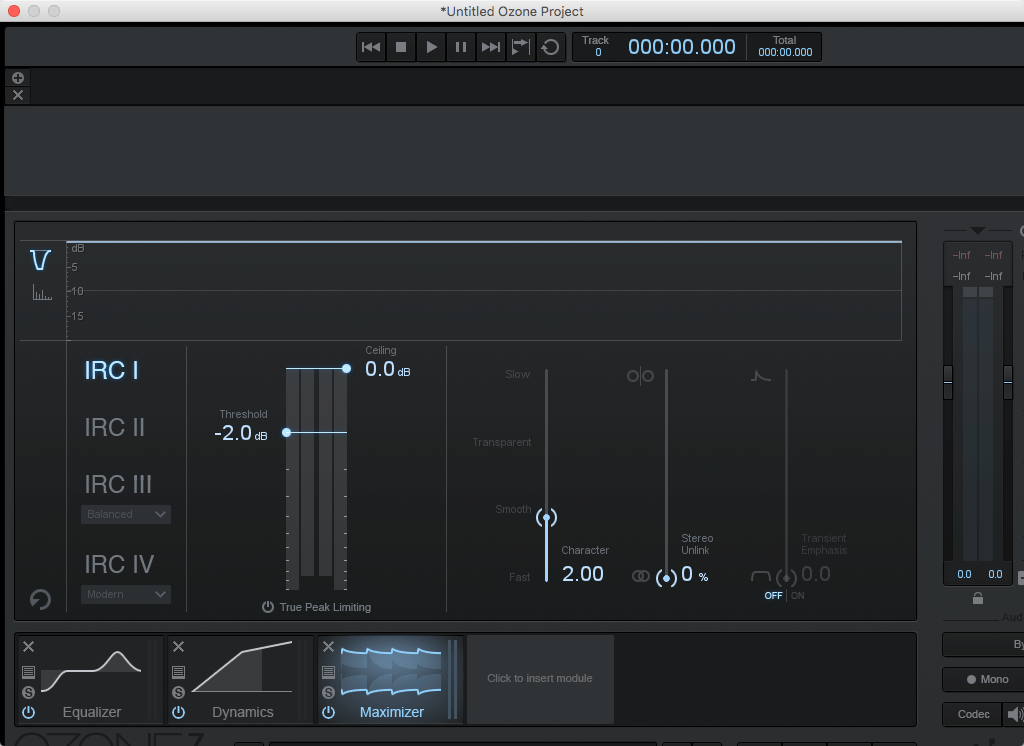The image size is (1024, 746).
Task: Click the Transient Emphasis spike icon
Action: click(760, 376)
